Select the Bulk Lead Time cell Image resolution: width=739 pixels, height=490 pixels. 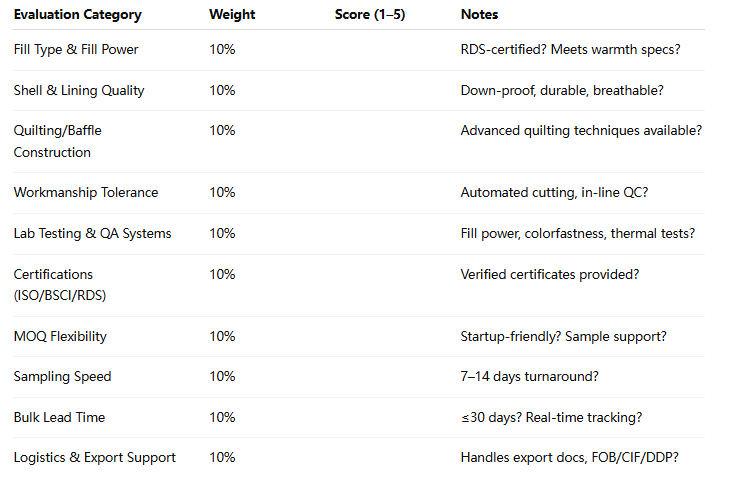[59, 417]
